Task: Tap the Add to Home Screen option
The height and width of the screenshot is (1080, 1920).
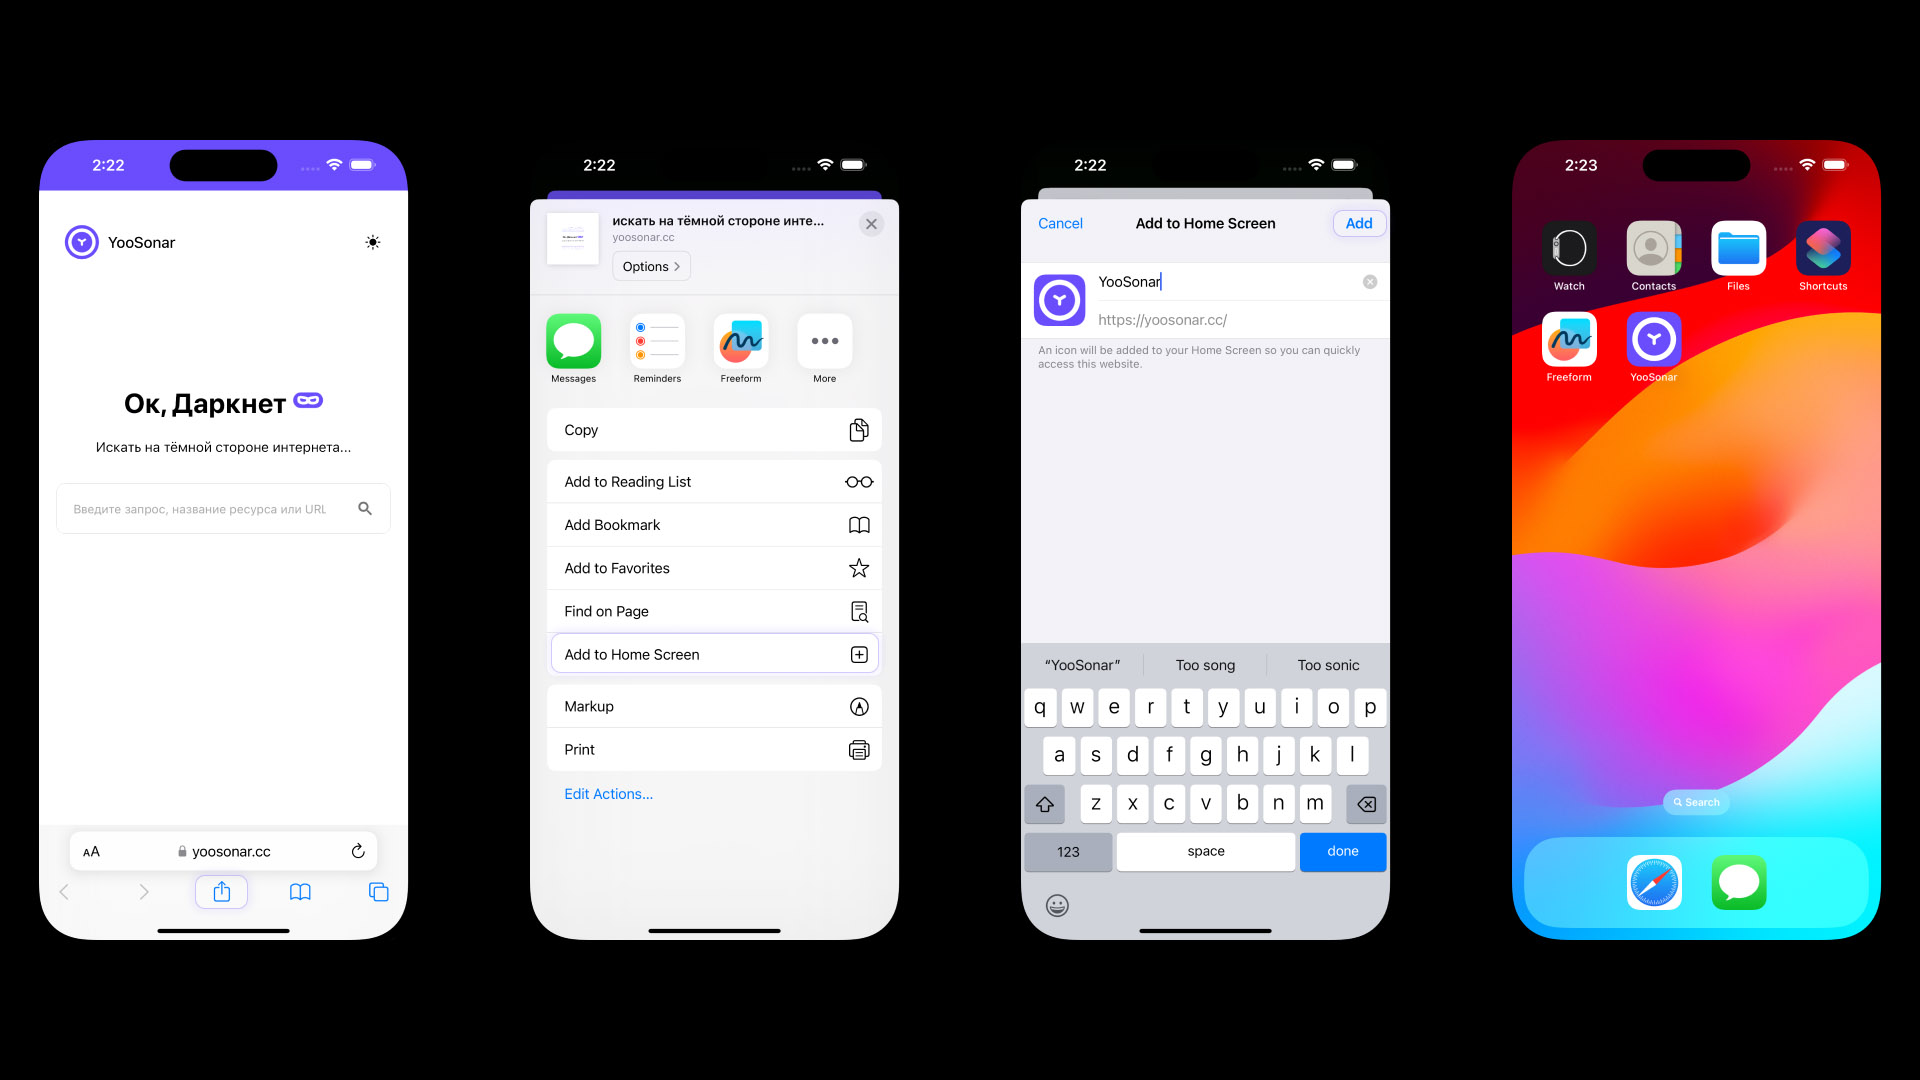Action: (x=713, y=654)
